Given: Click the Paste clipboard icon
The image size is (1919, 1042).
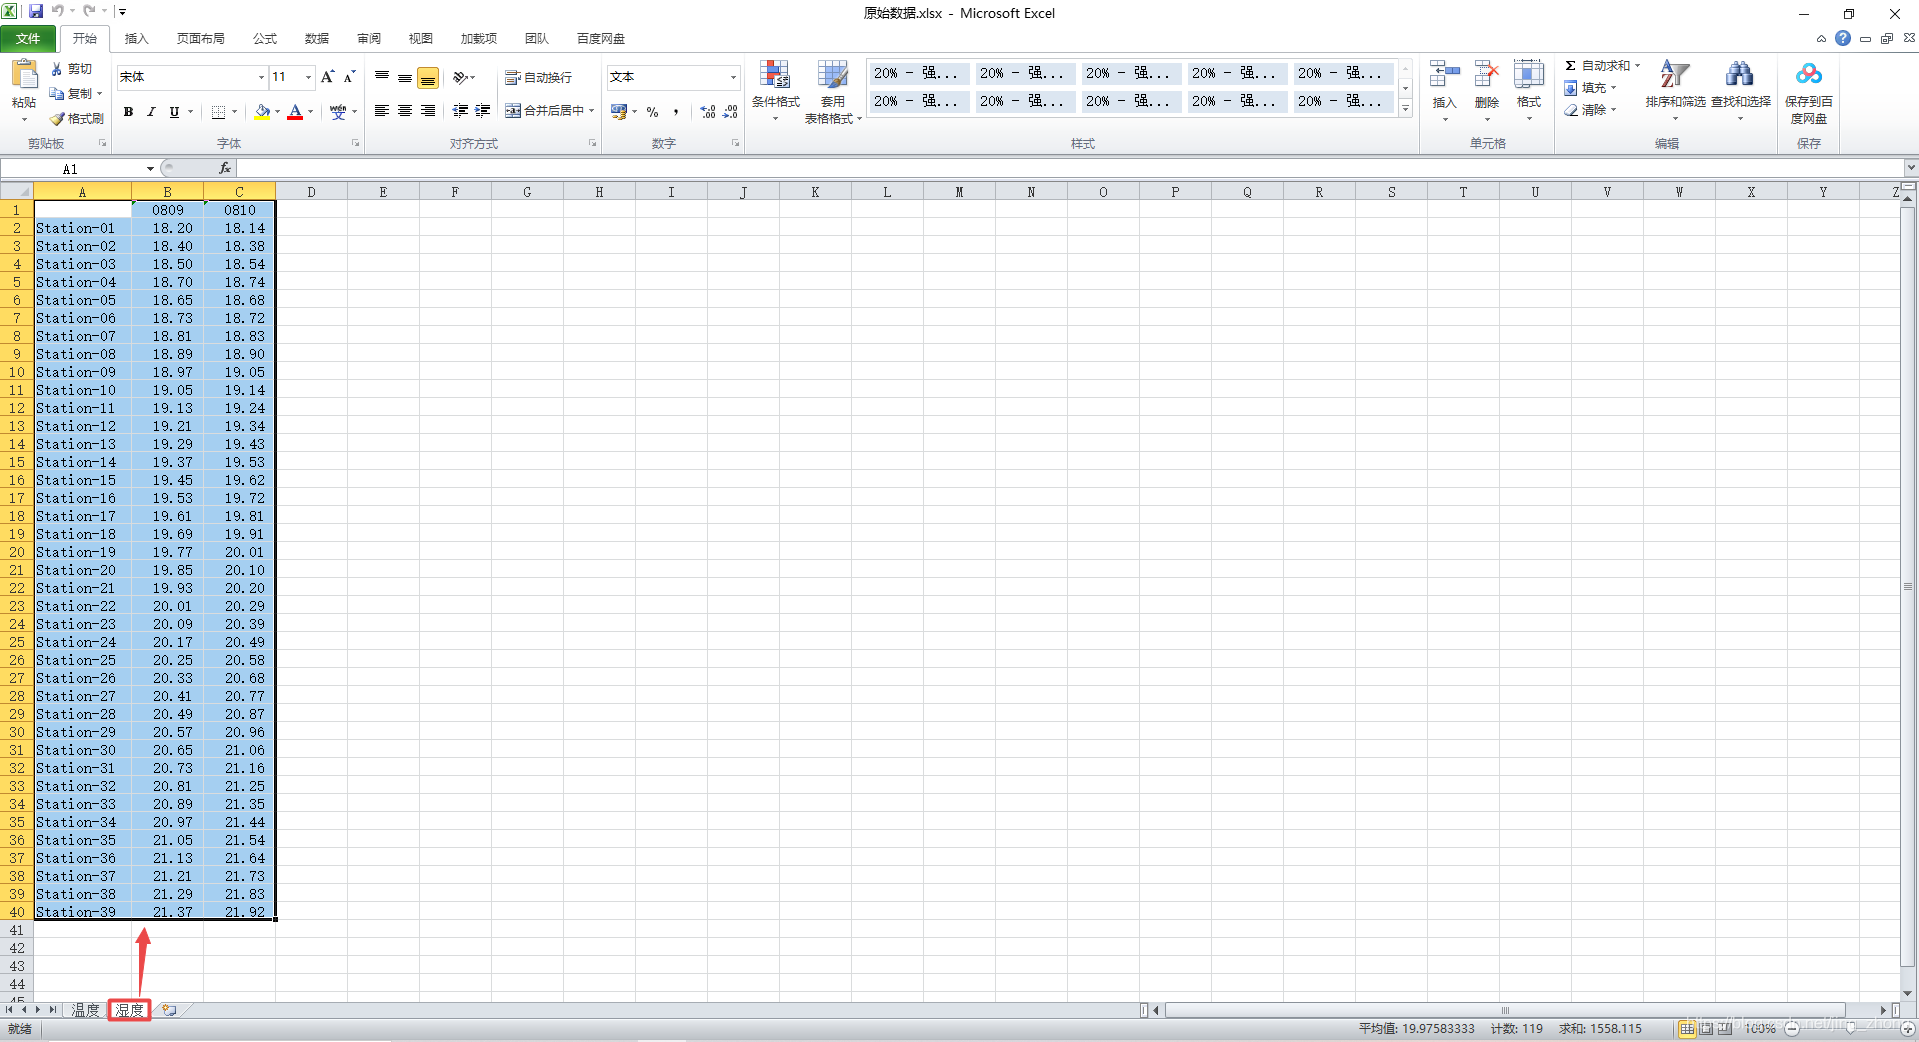Looking at the screenshot, I should 24,74.
